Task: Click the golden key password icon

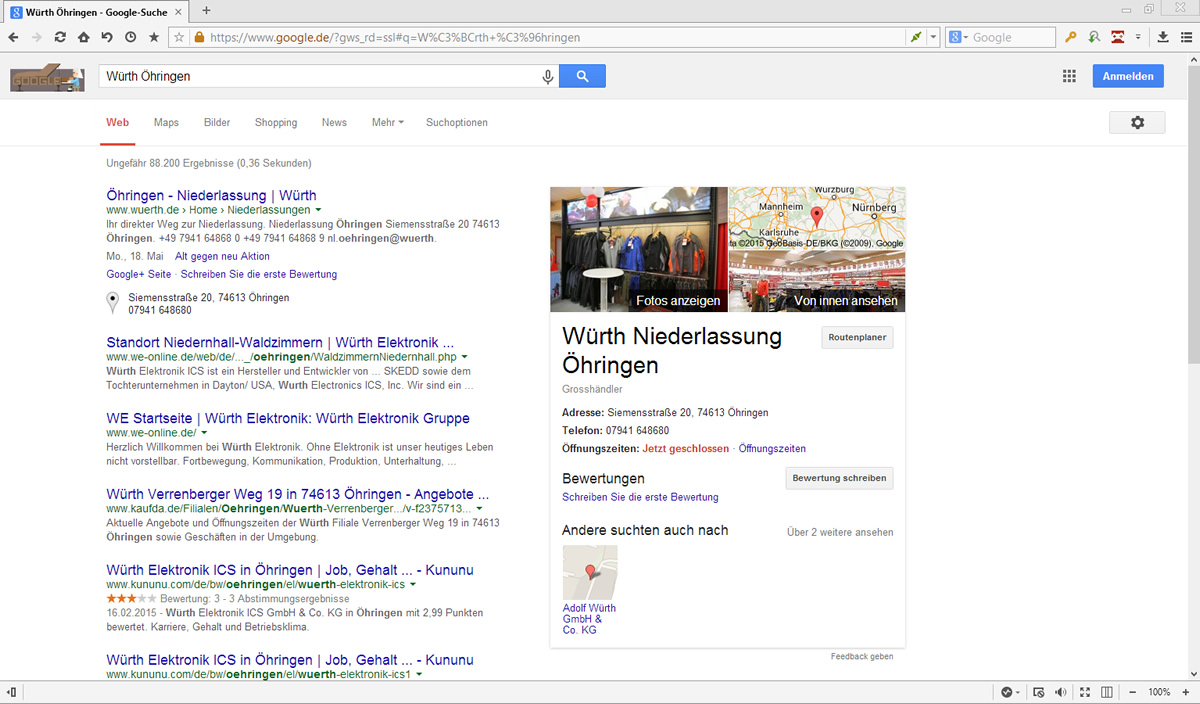Action: 1070,37
